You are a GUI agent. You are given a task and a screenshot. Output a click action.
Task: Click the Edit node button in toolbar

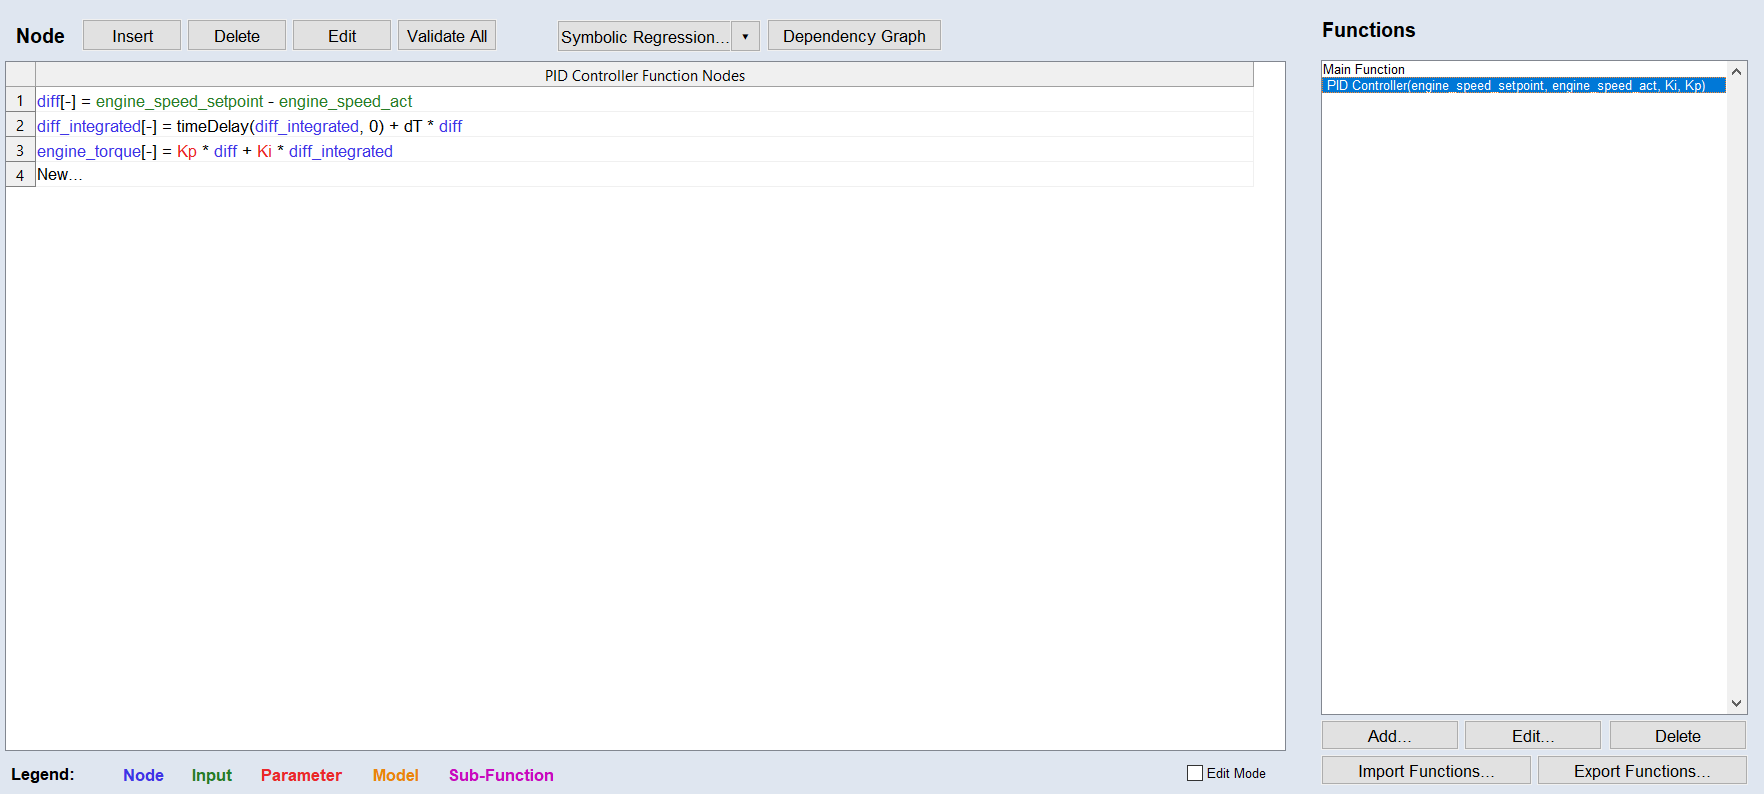pyautogui.click(x=341, y=36)
